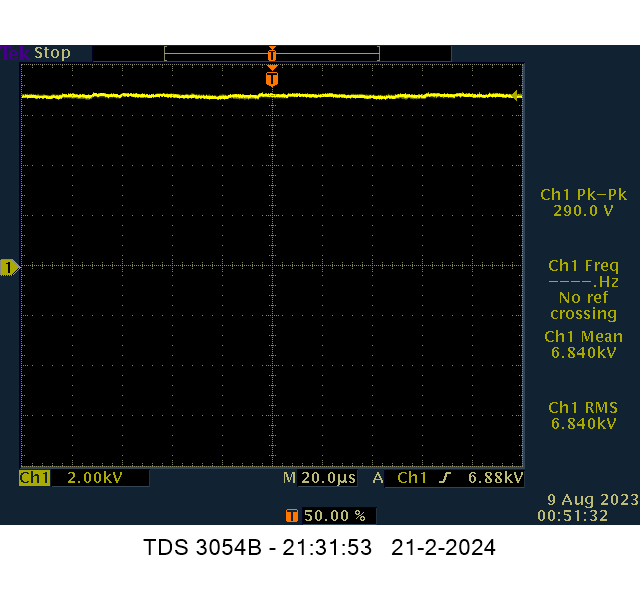Click the Tek logo in the top-left corner

15,53
